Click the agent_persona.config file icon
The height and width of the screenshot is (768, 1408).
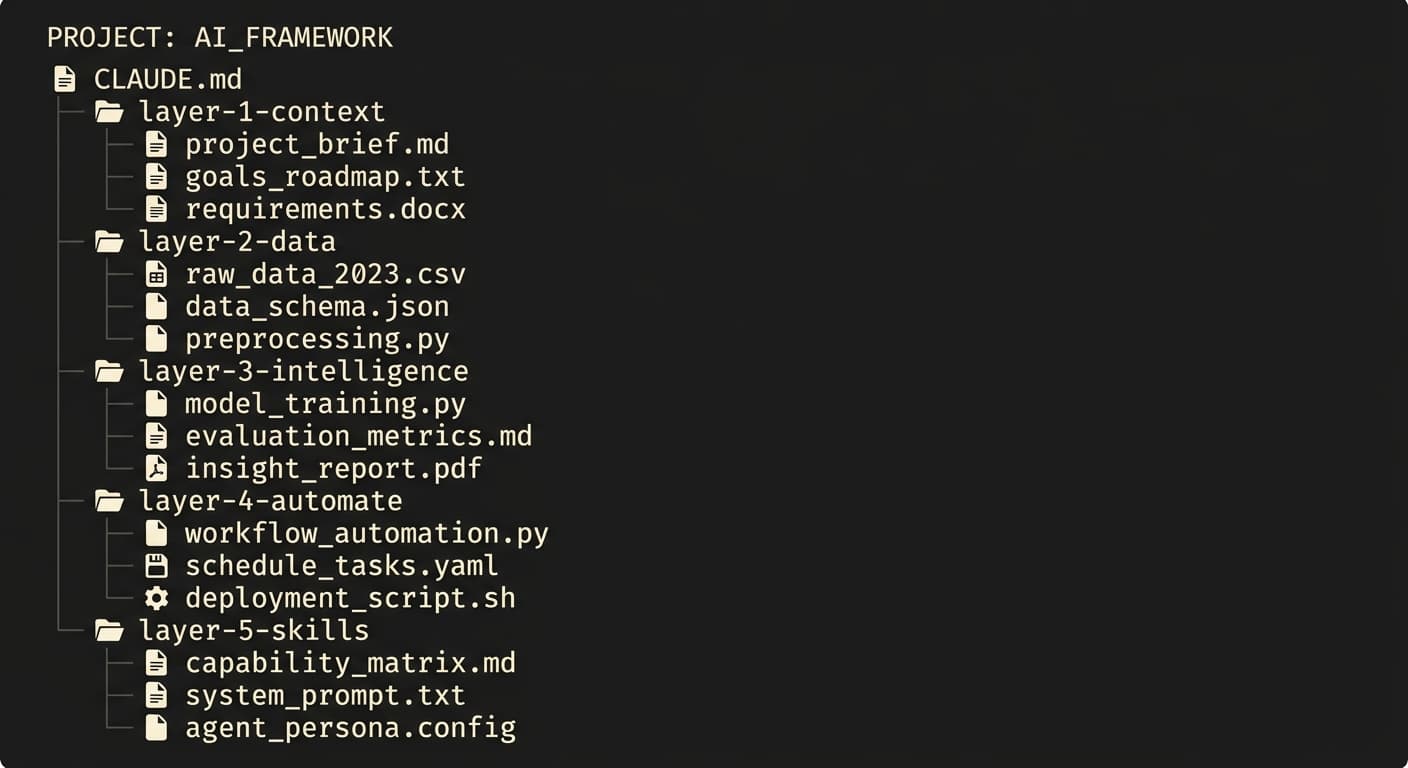click(x=156, y=728)
